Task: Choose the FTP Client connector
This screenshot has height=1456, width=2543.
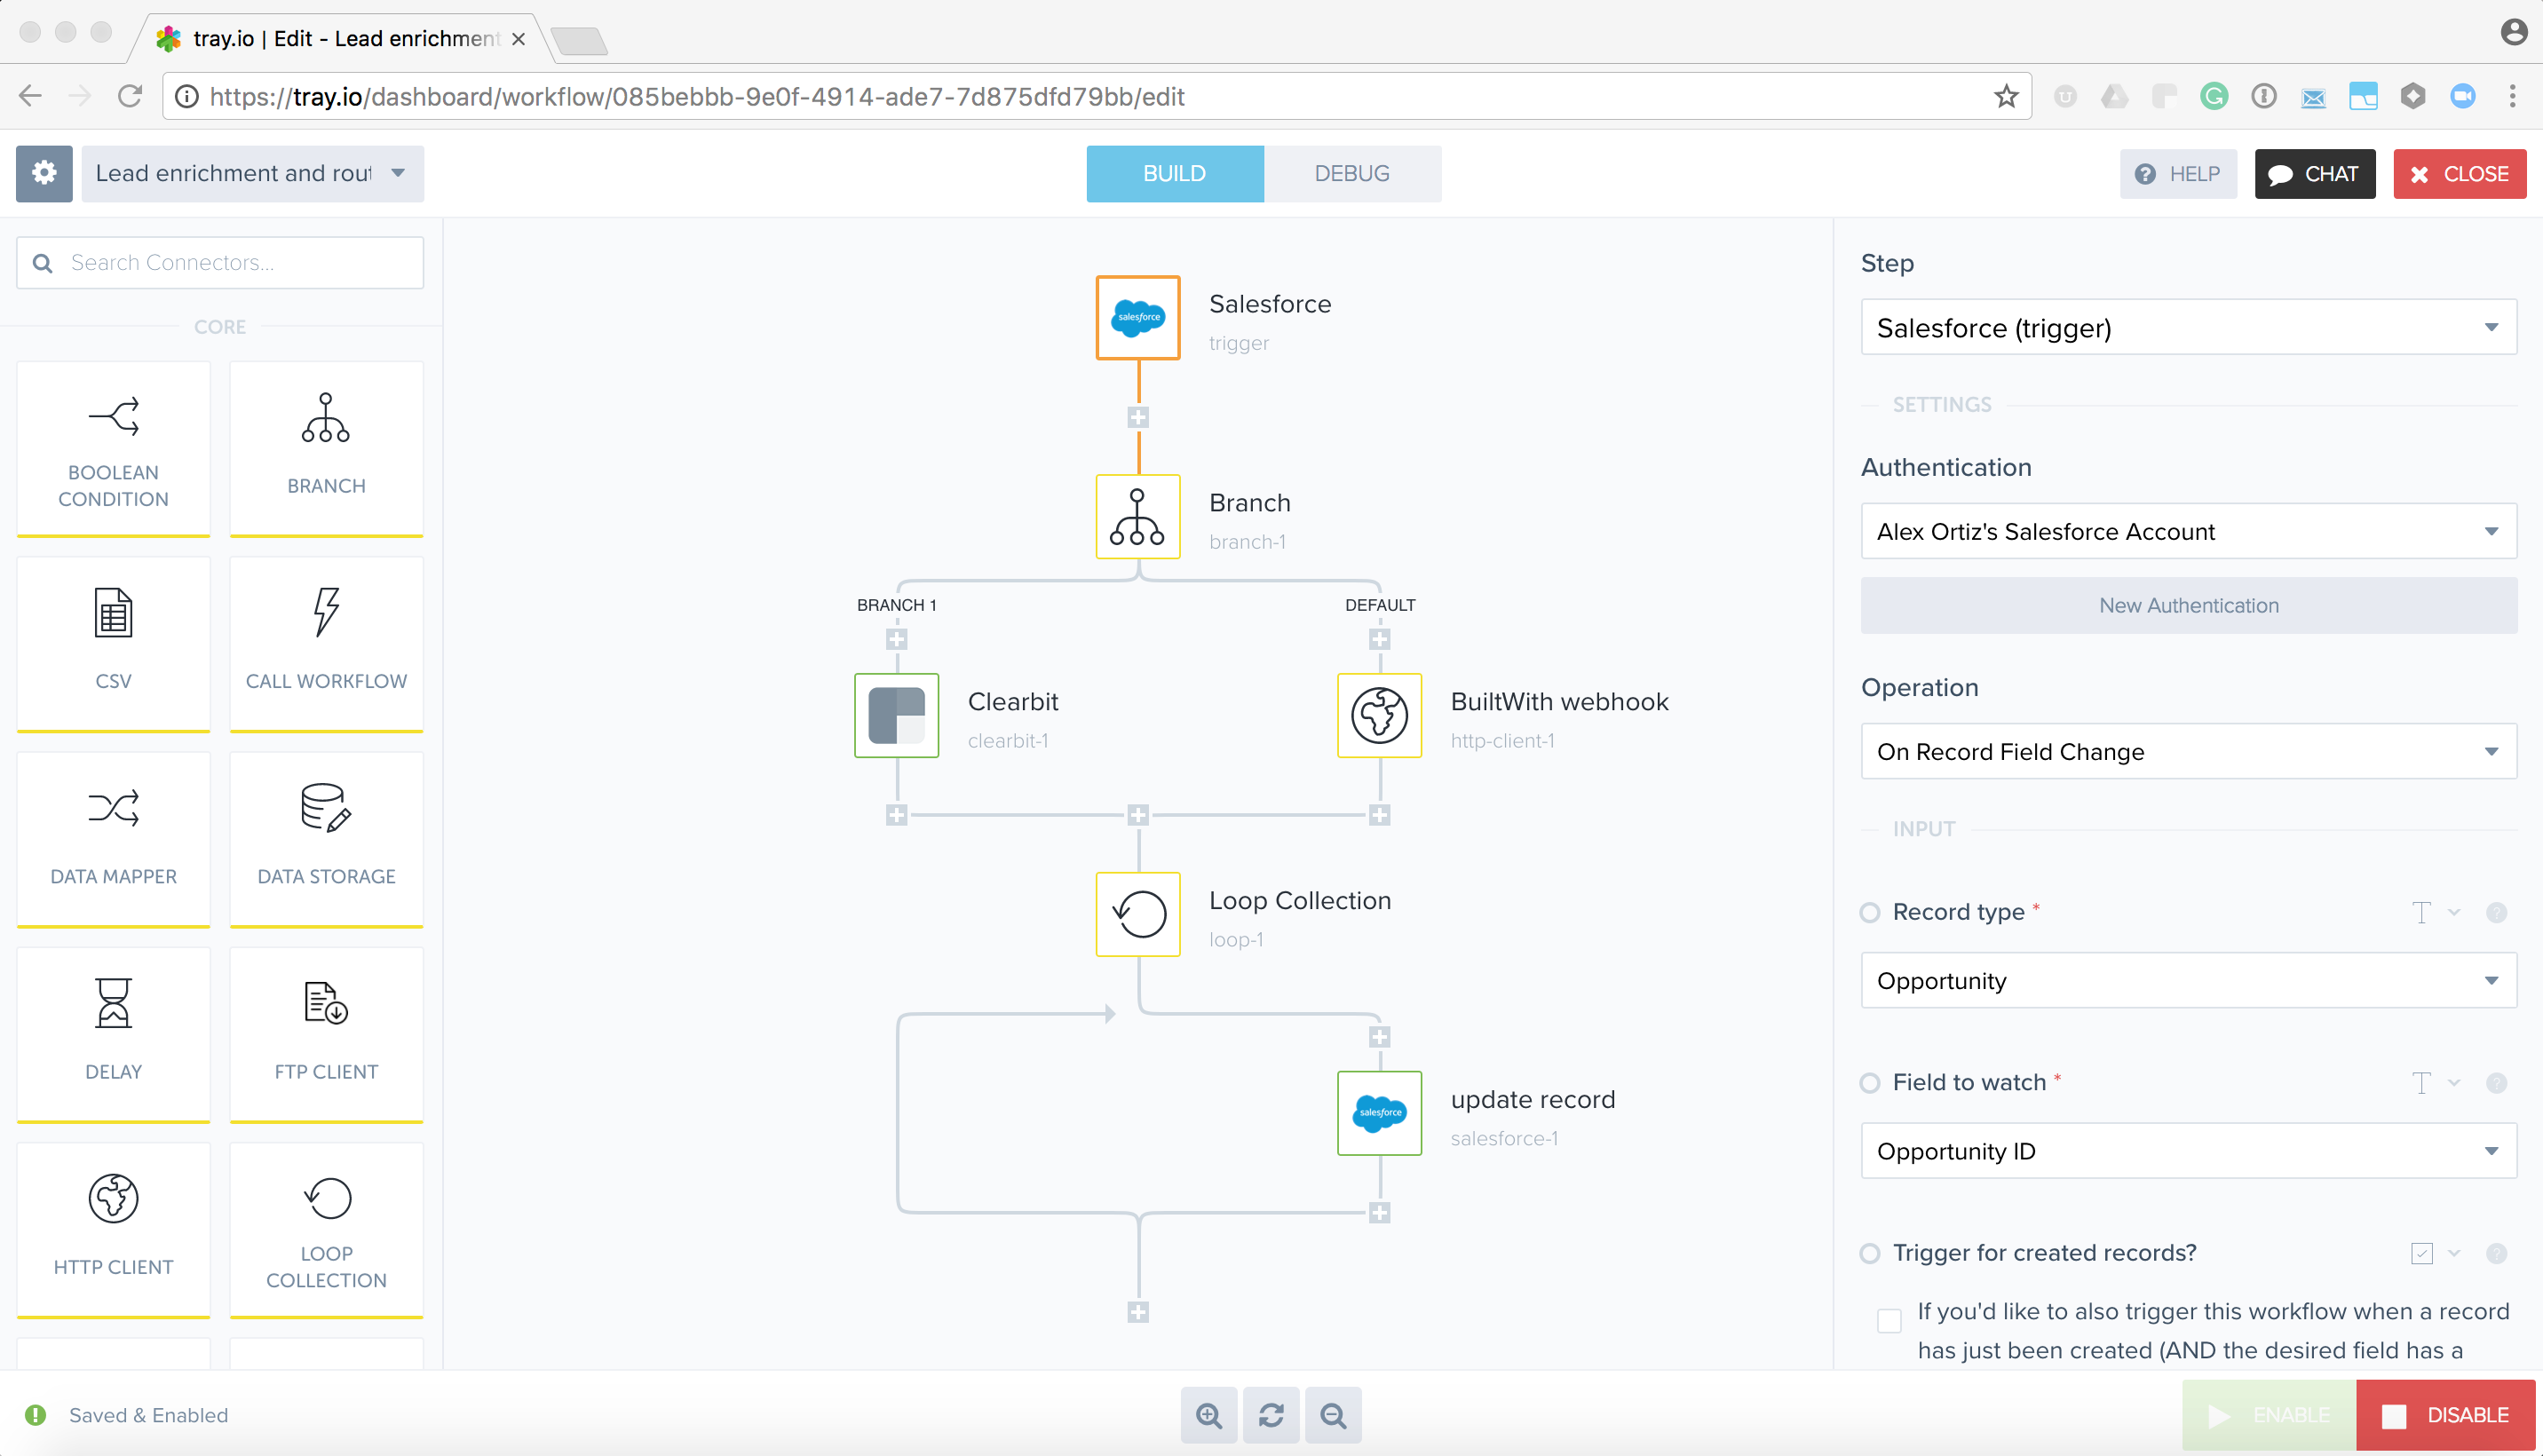Action: [326, 1033]
